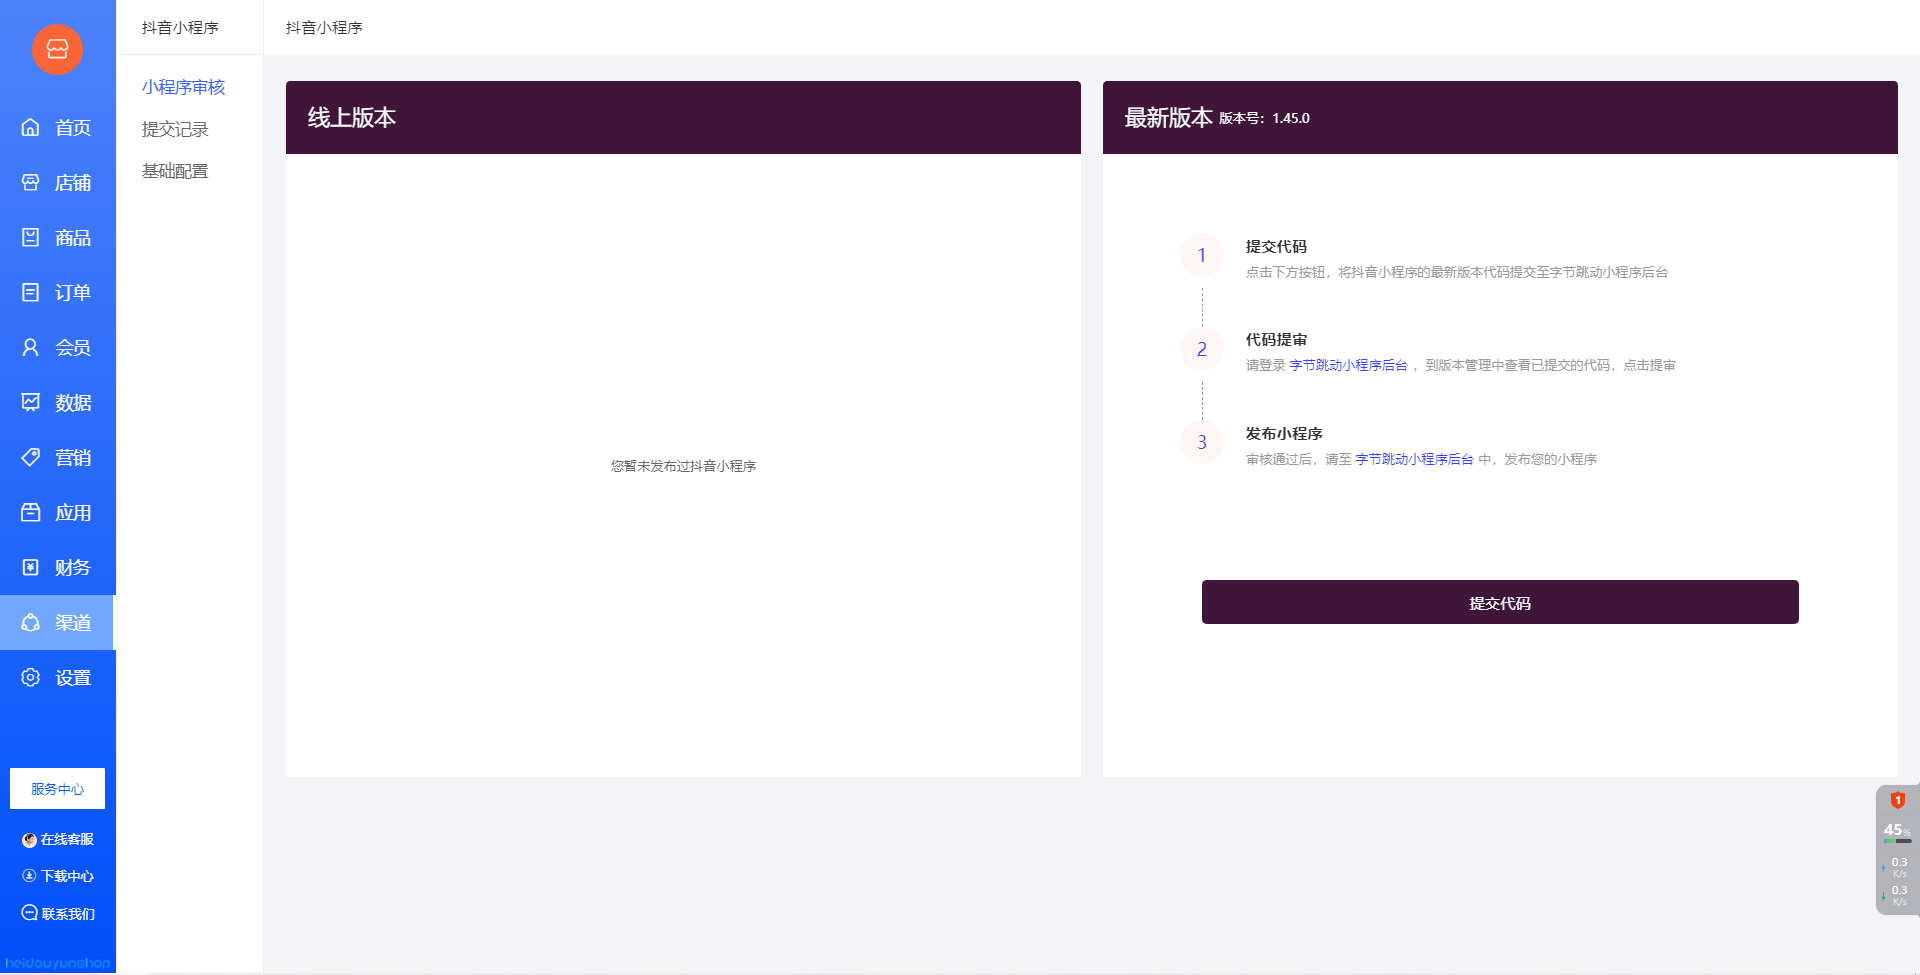Click the 商品 goods icon
The width and height of the screenshot is (1920, 975).
(x=31, y=237)
